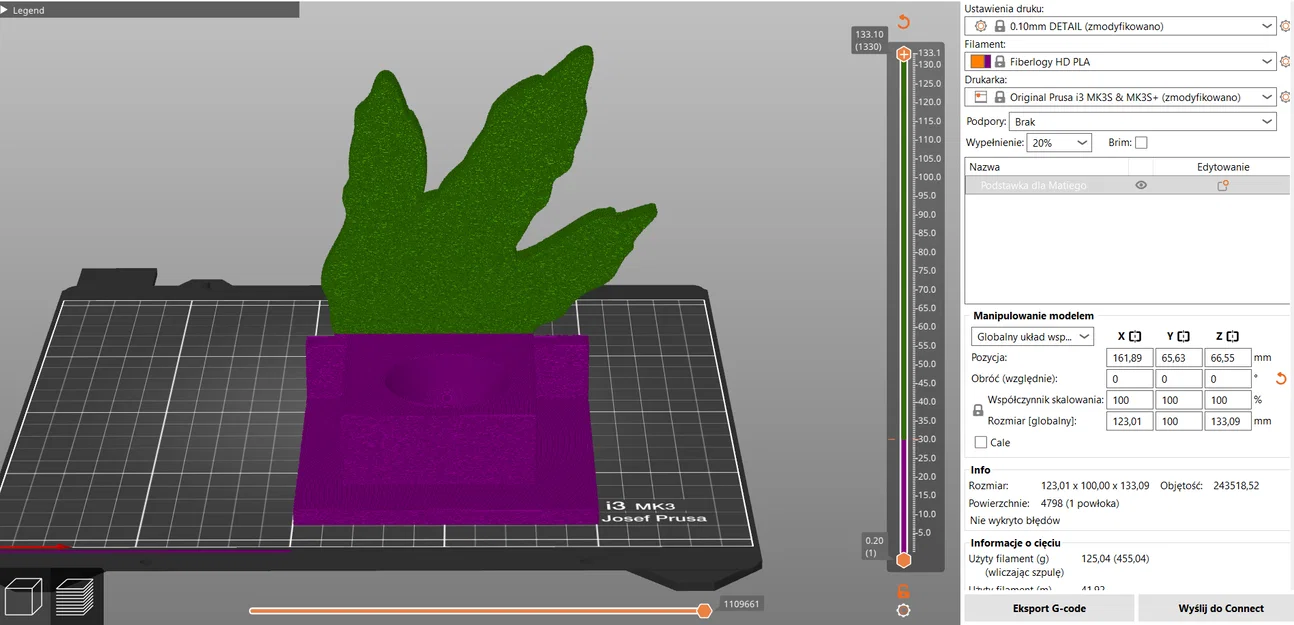The image size is (1294, 625).
Task: Click the Nazwa column header
Action: point(1049,167)
